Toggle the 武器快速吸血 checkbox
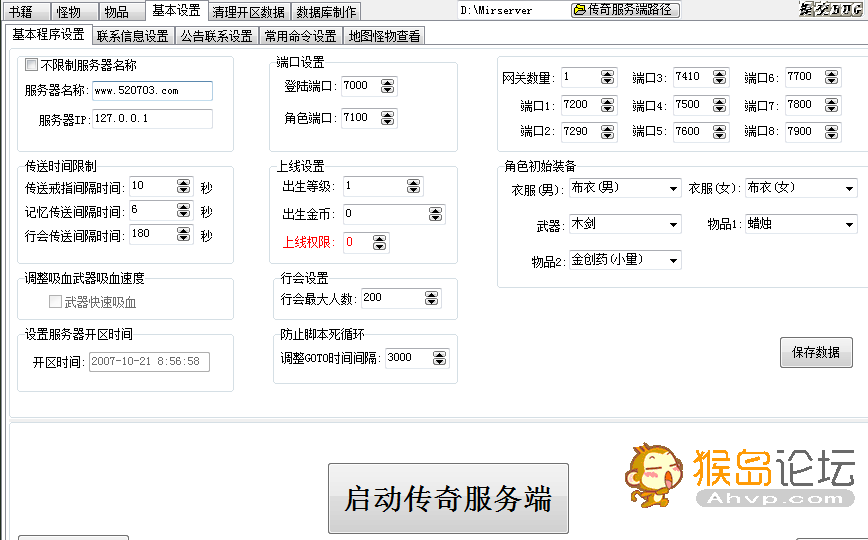The width and height of the screenshot is (868, 540). pyautogui.click(x=56, y=302)
